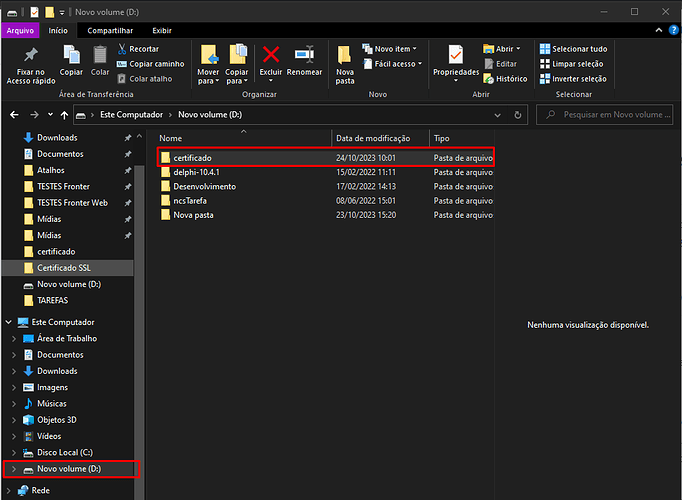
Task: Open the arrow next to Abrir
Action: click(518, 49)
